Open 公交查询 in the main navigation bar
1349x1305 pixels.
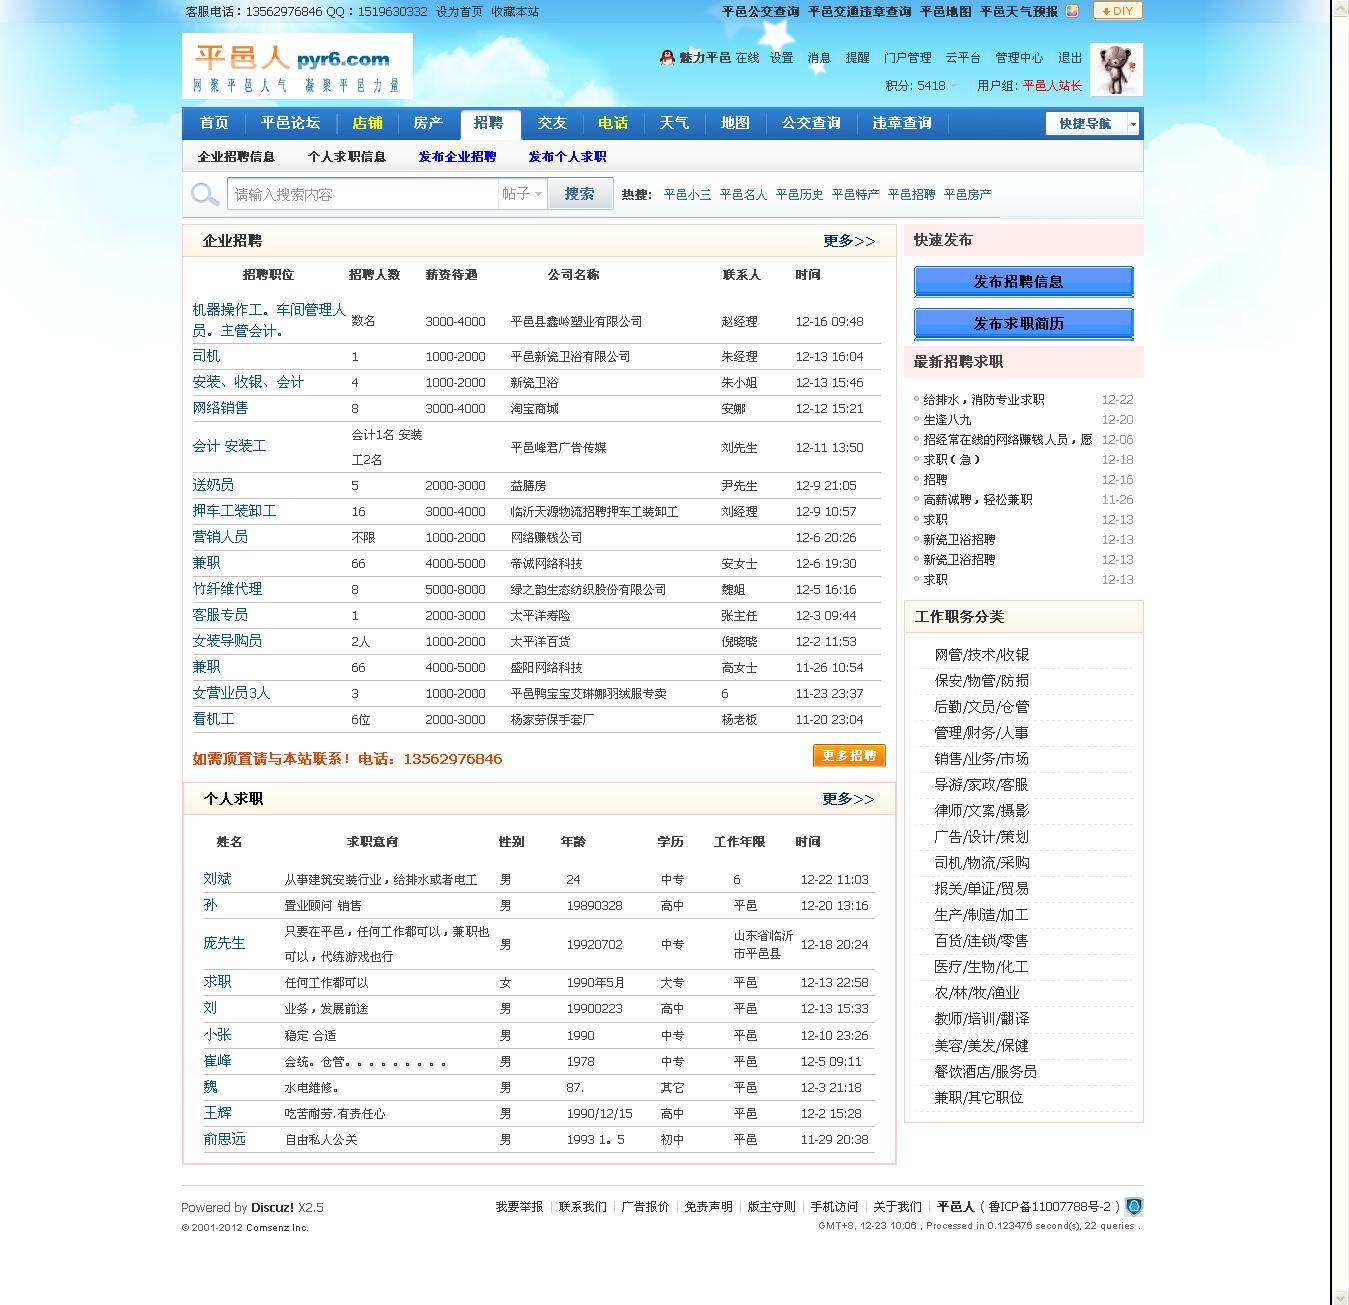click(811, 123)
